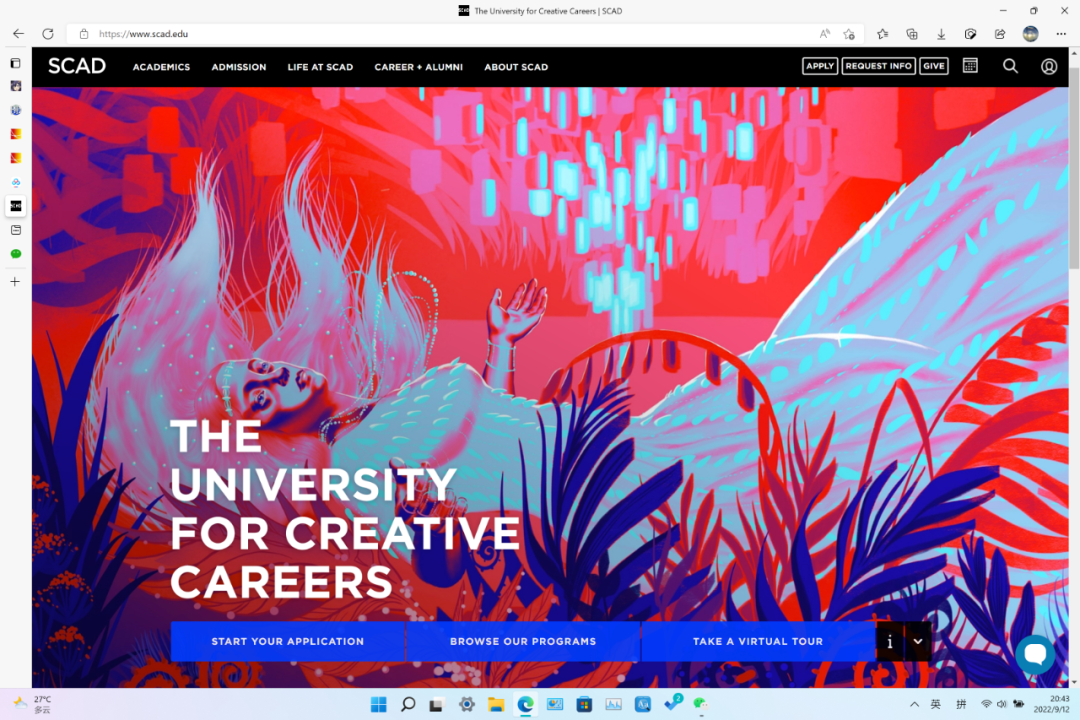Open File Explorer from taskbar
This screenshot has height=720, width=1080.
click(x=496, y=704)
